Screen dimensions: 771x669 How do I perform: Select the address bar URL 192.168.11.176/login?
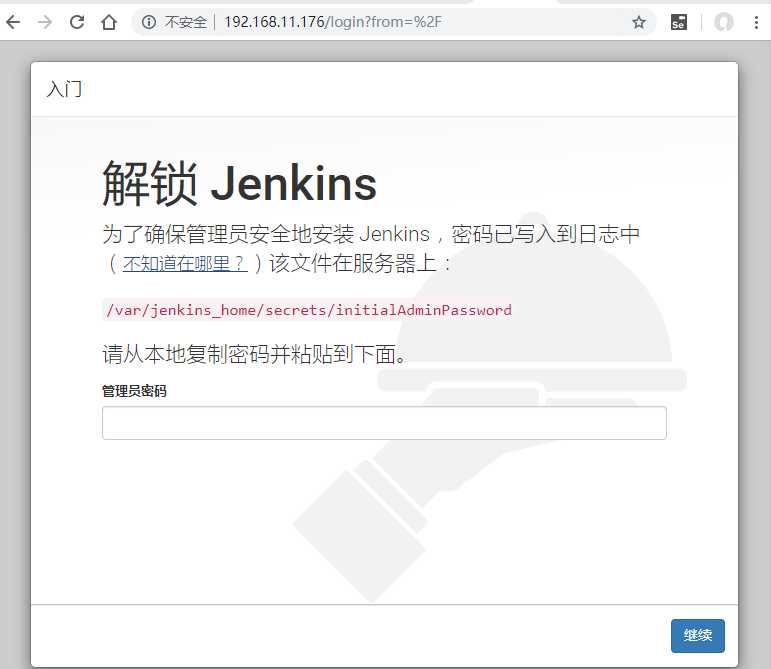pos(333,22)
